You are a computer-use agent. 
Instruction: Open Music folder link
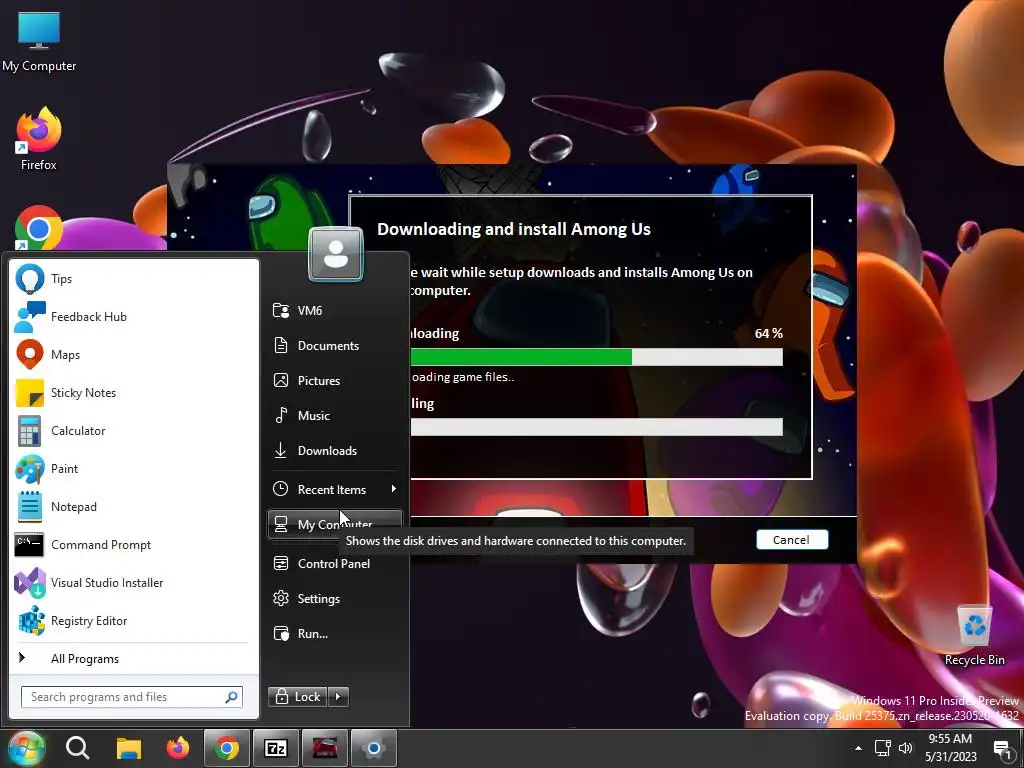coord(335,415)
